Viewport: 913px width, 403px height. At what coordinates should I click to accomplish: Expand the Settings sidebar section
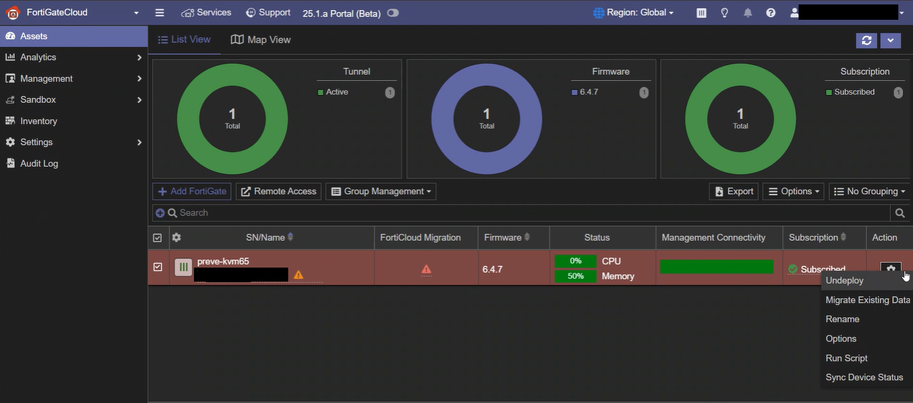click(74, 142)
